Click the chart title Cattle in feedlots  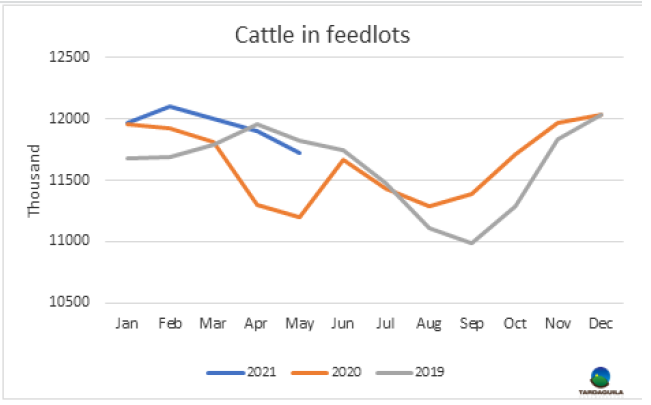322,36
